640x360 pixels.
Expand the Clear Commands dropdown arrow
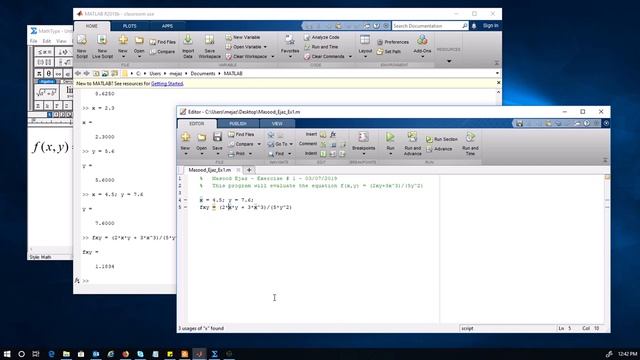pos(350,57)
